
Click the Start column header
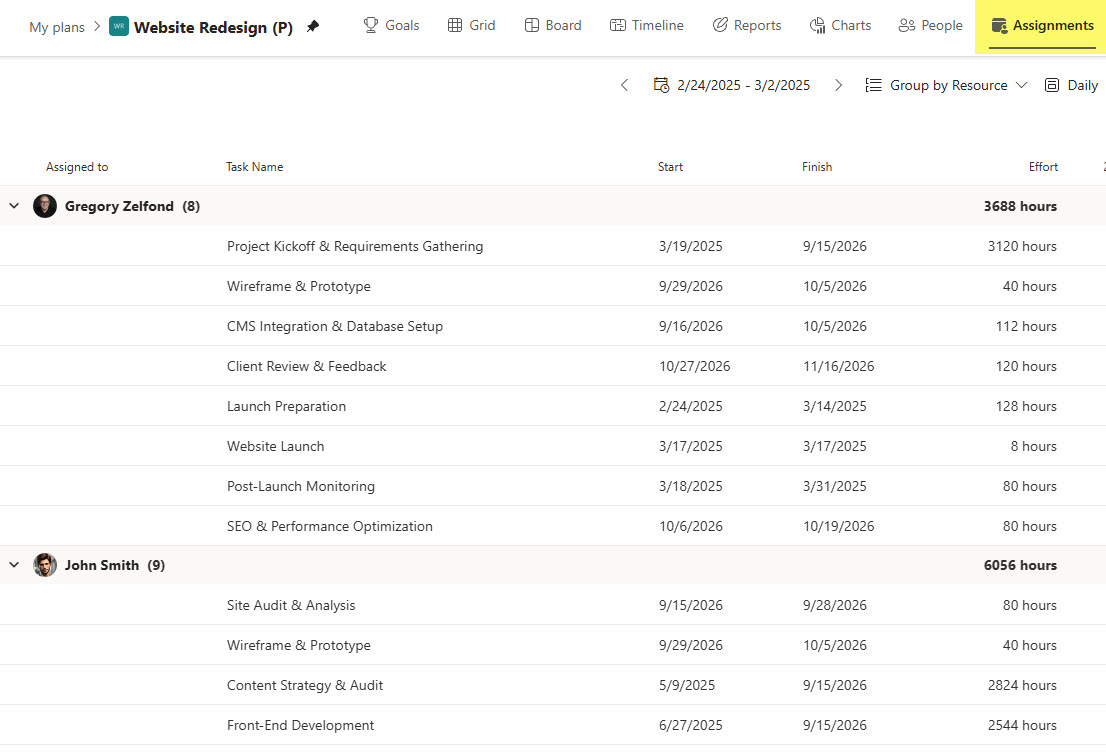(670, 167)
